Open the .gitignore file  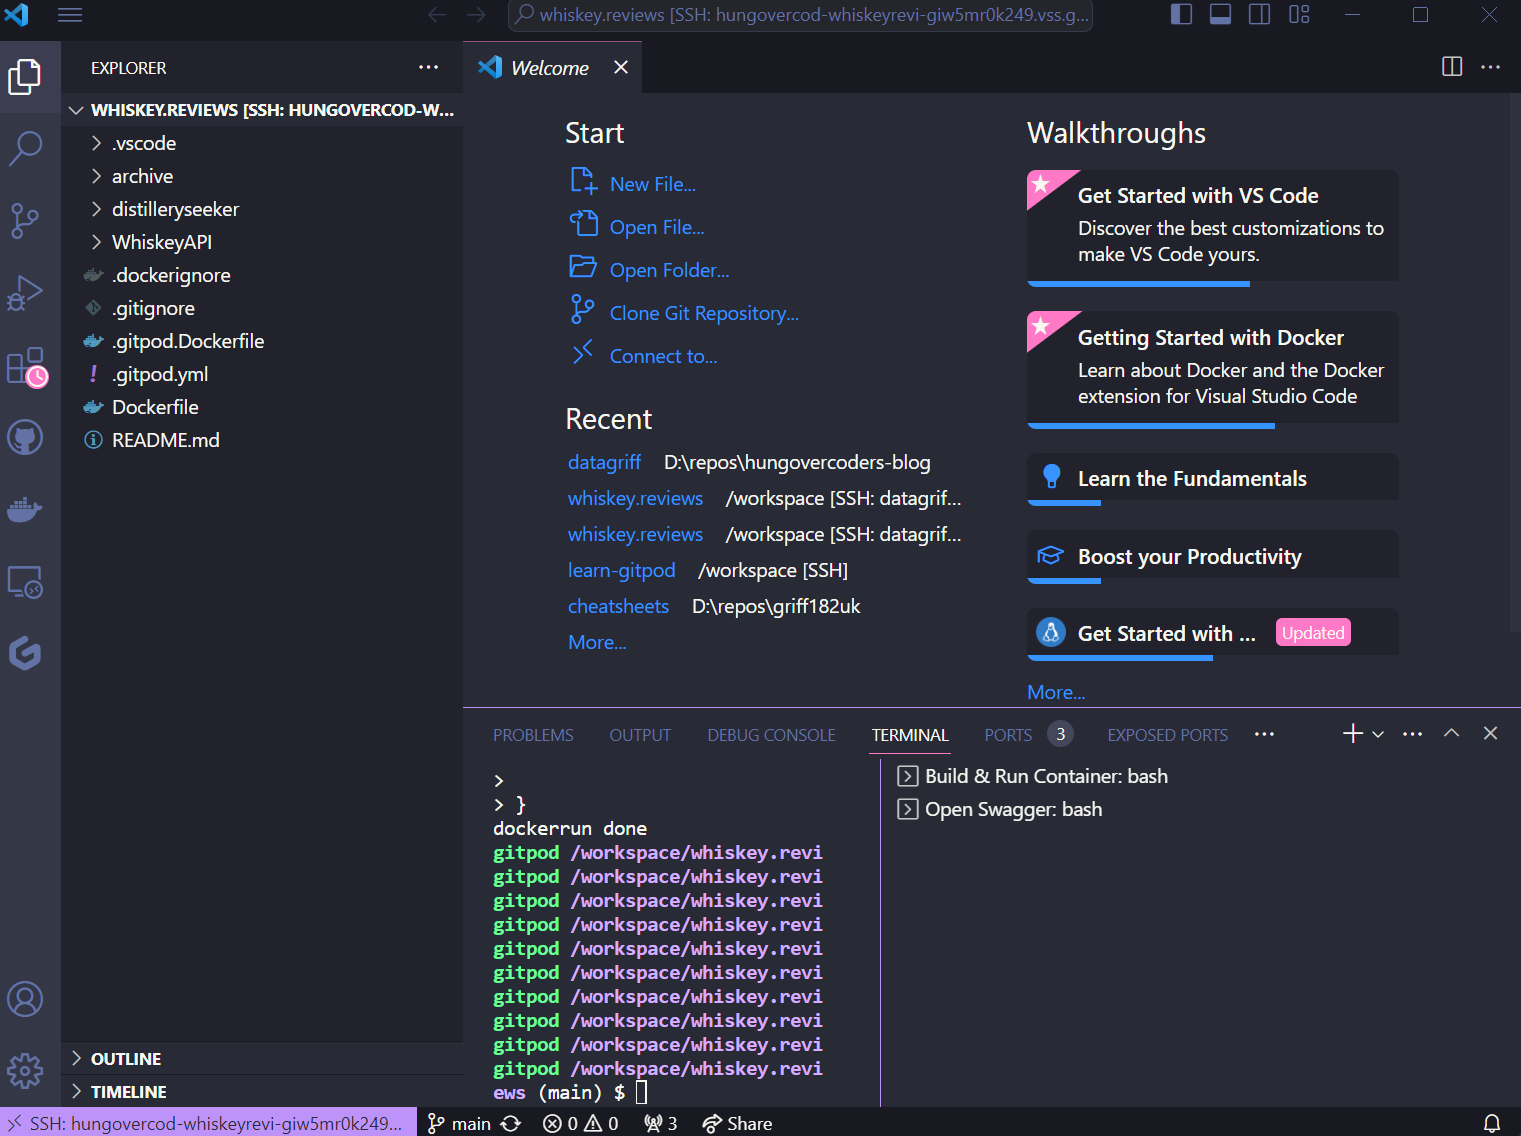point(262,308)
